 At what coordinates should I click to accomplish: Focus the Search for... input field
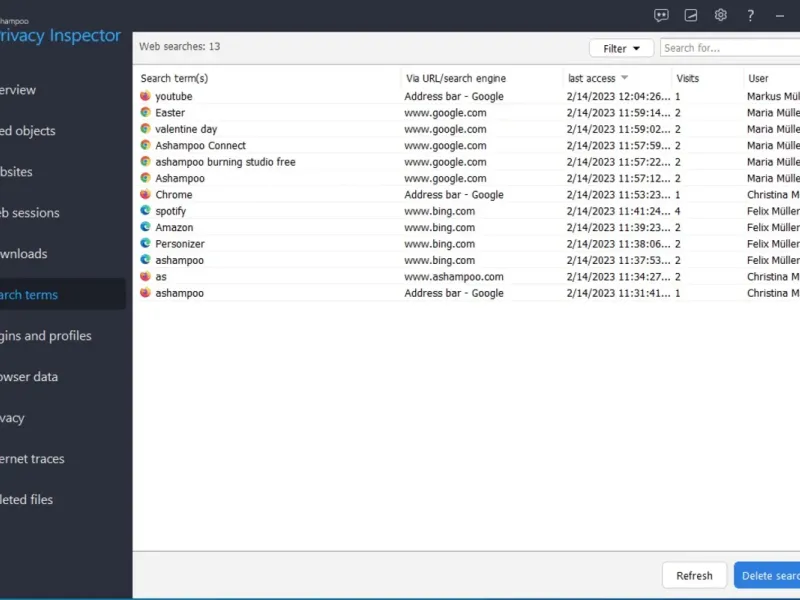coord(730,48)
